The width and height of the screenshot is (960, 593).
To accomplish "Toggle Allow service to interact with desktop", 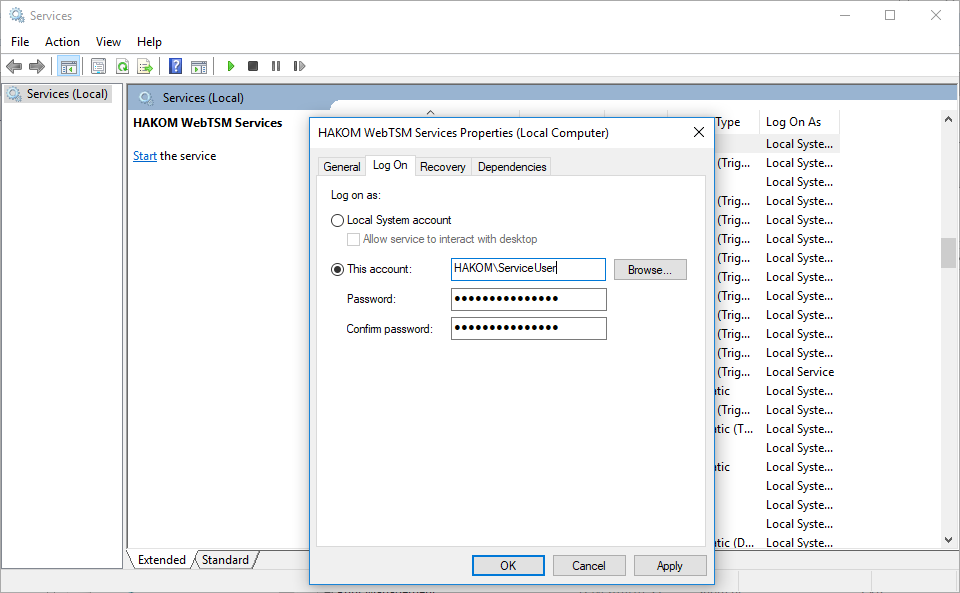I will (353, 239).
